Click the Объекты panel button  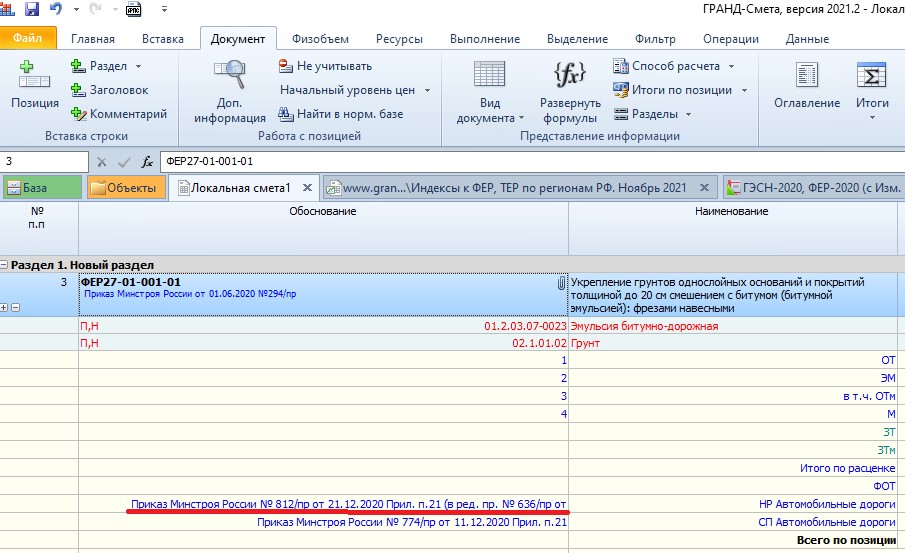(x=123, y=187)
